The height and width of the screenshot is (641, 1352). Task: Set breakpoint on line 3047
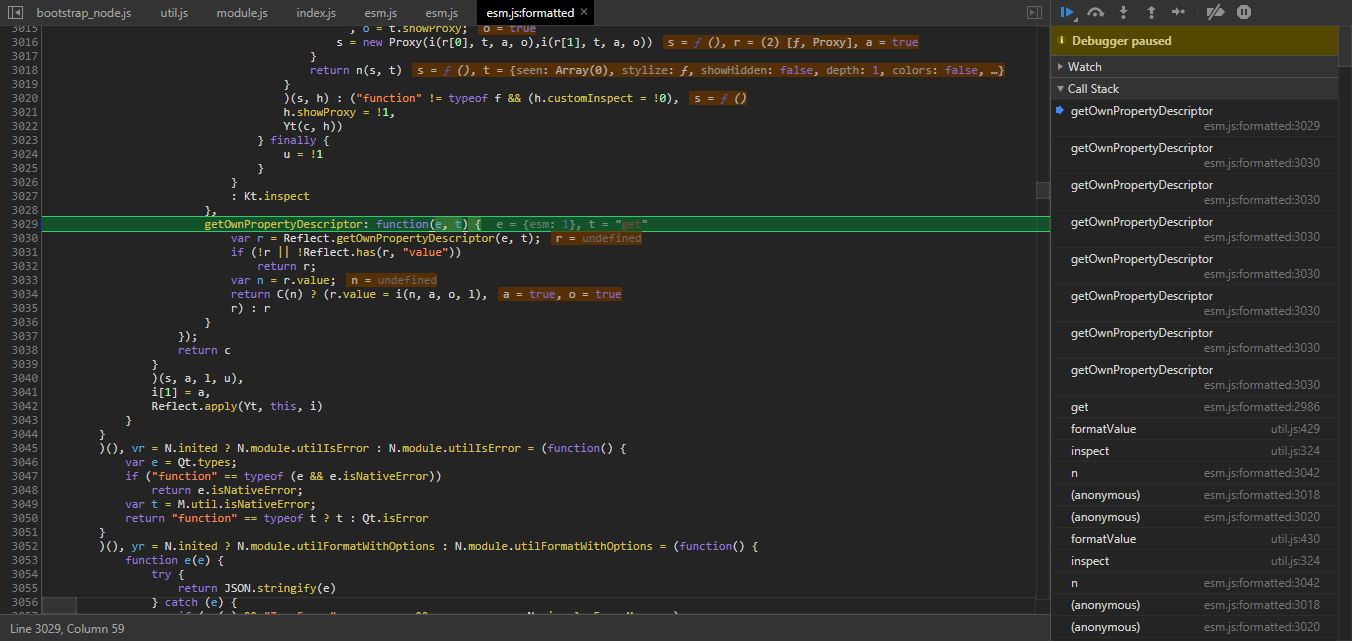click(x=24, y=476)
